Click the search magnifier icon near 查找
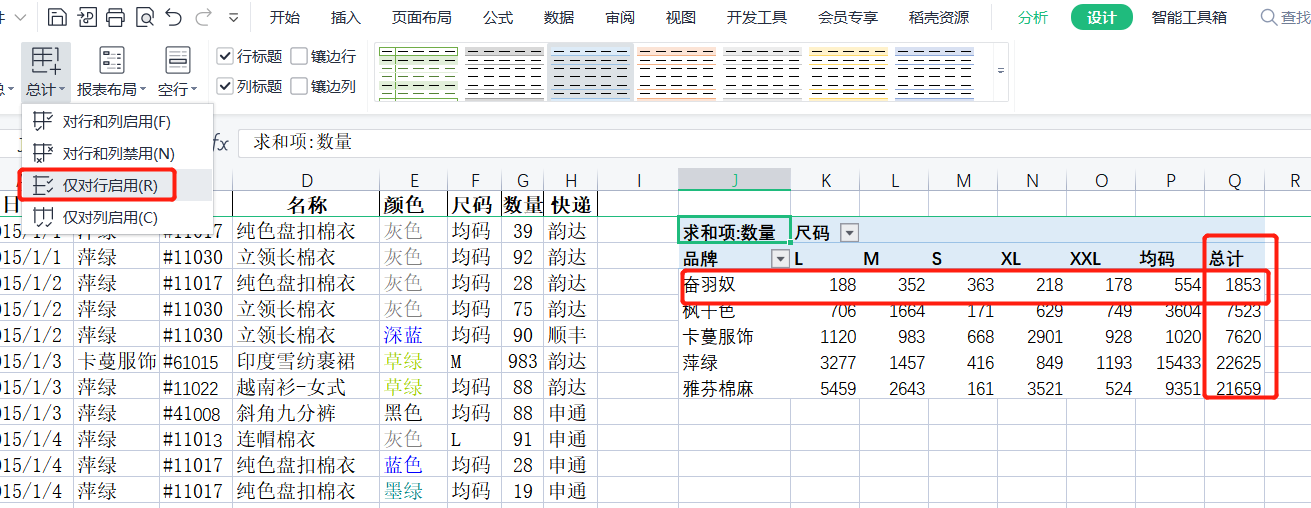This screenshot has width=1311, height=508. (1269, 17)
